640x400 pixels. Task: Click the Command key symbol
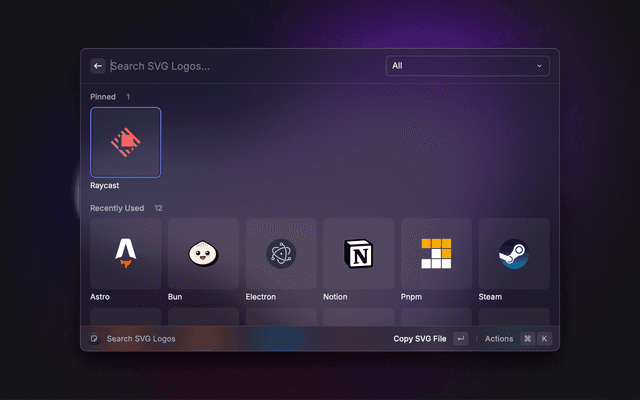(x=527, y=339)
